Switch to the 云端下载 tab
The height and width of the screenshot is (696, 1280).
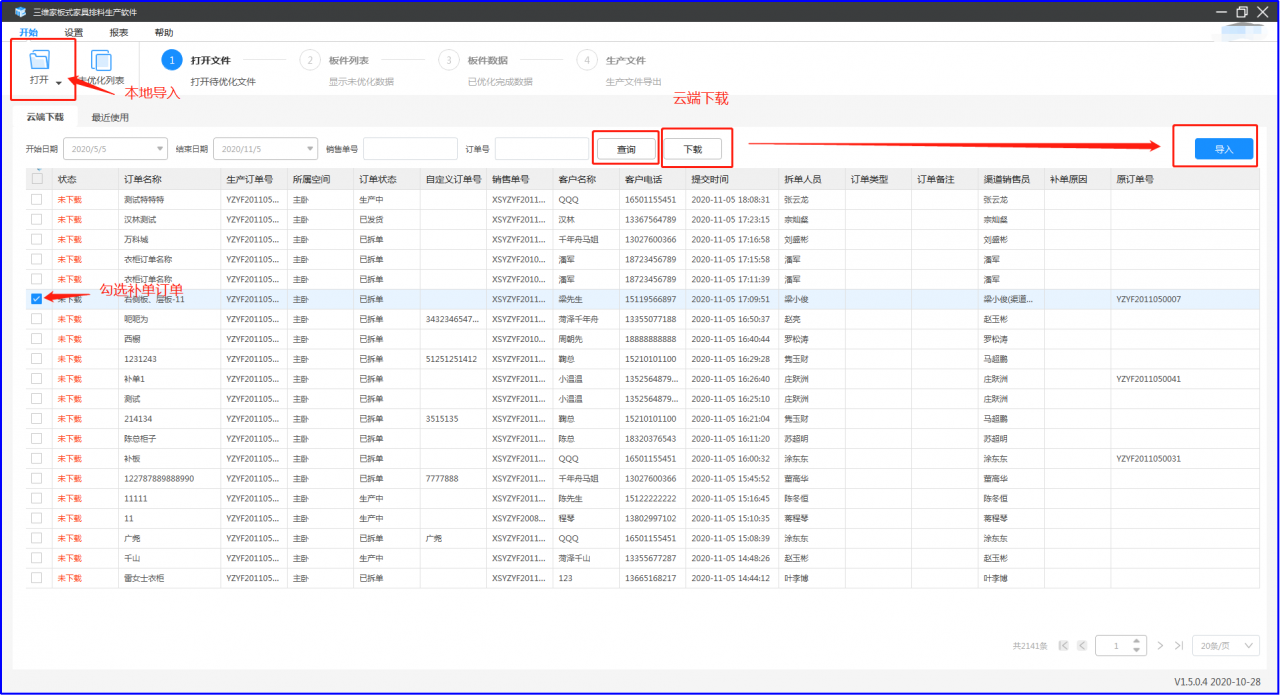point(45,117)
